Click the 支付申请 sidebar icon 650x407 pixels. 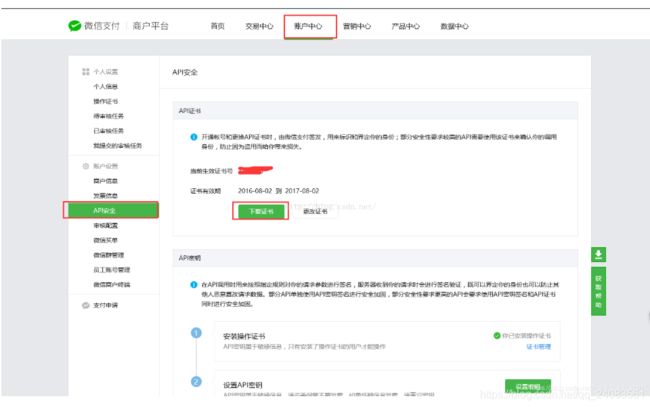click(x=86, y=305)
